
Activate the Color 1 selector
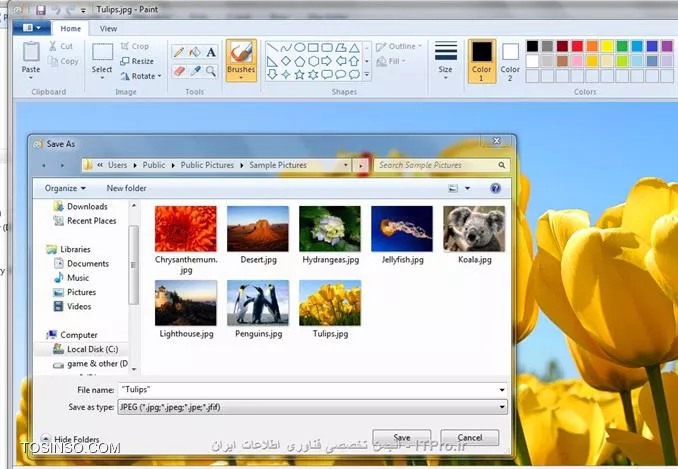click(x=481, y=58)
